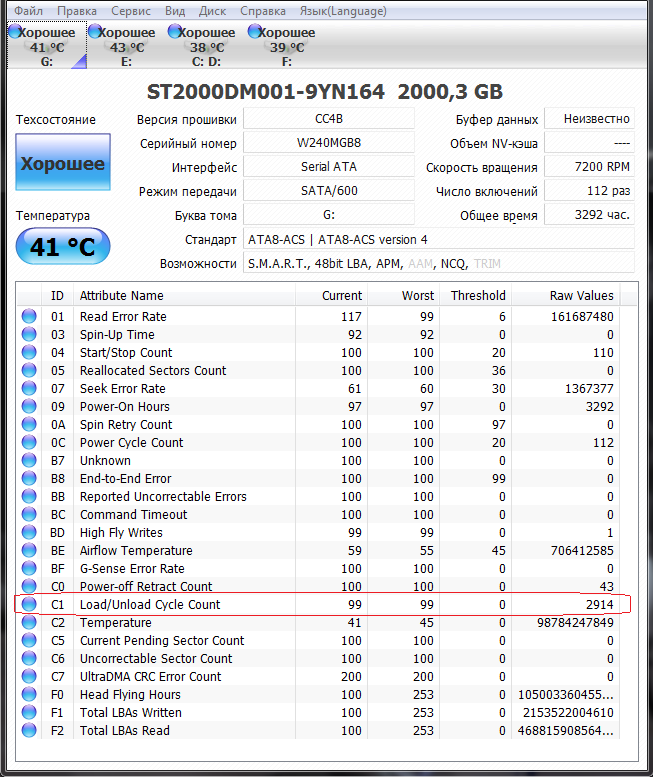Click status orb for Current Pending Sector Count
This screenshot has width=653, height=777.
(x=29, y=640)
